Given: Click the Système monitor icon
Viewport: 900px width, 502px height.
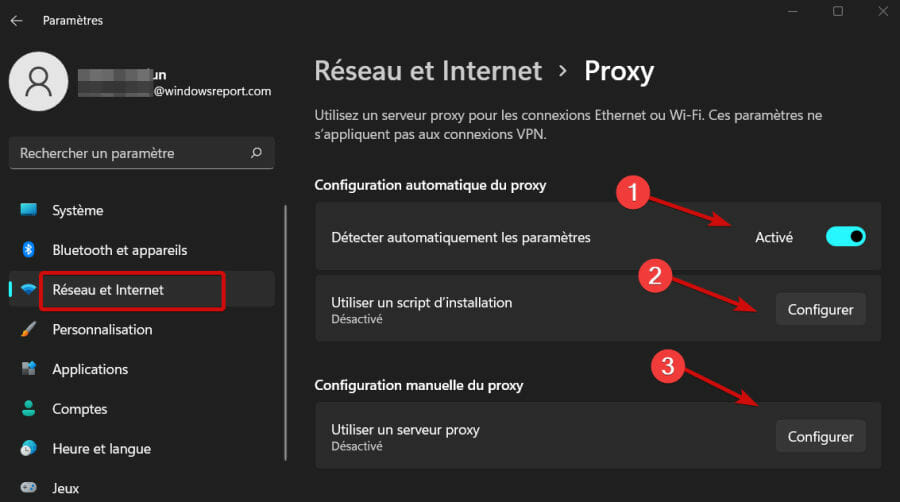Looking at the screenshot, I should coord(28,209).
